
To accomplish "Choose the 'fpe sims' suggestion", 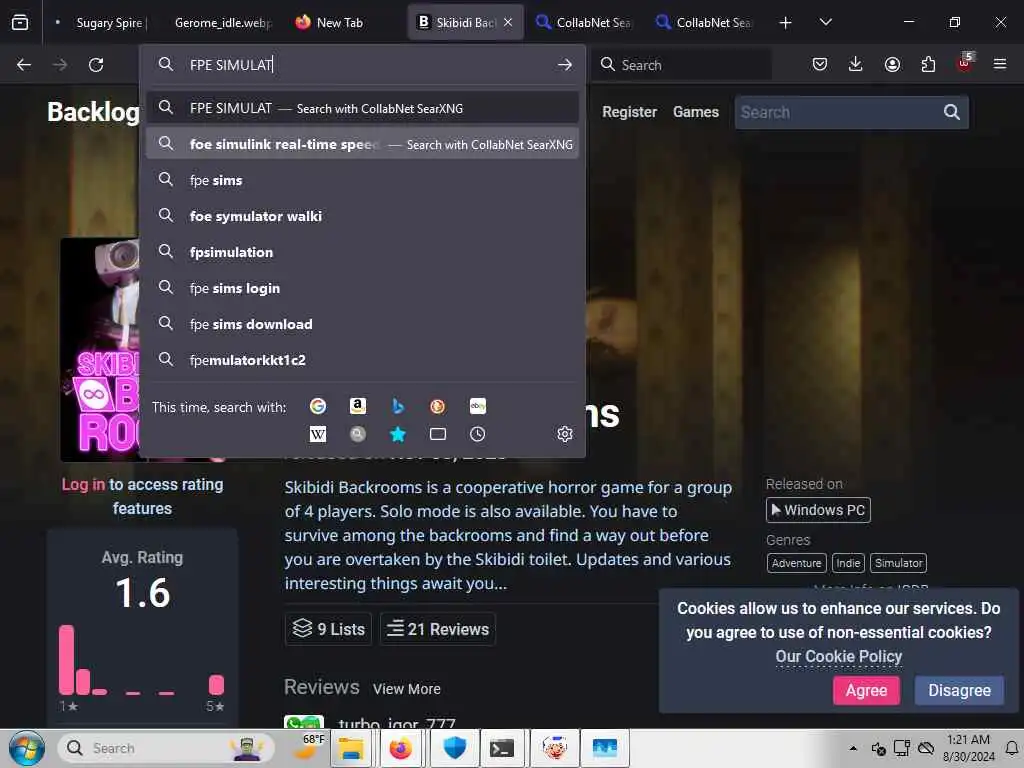I will (362, 180).
